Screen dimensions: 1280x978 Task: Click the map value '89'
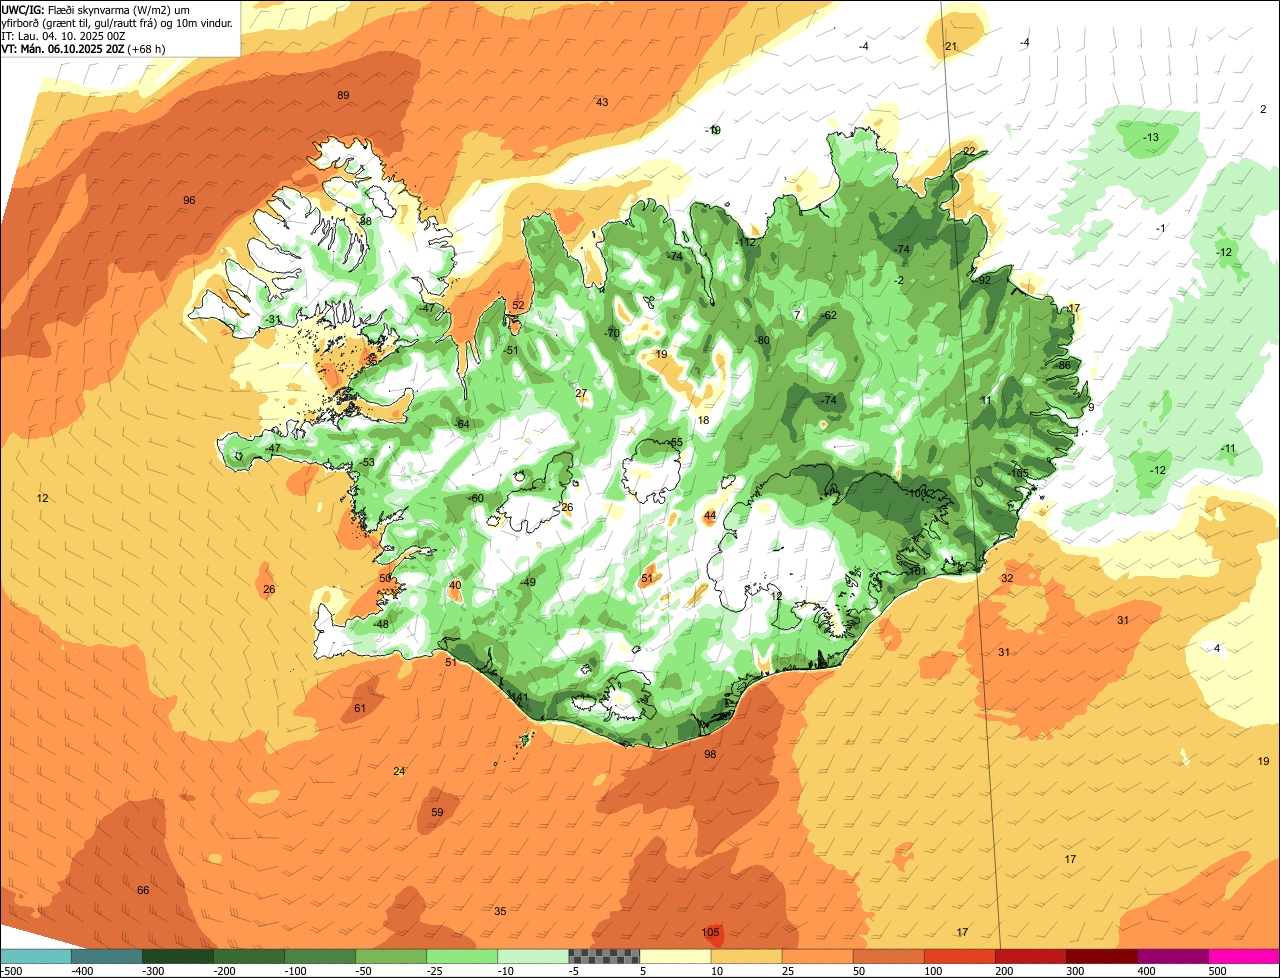343,95
